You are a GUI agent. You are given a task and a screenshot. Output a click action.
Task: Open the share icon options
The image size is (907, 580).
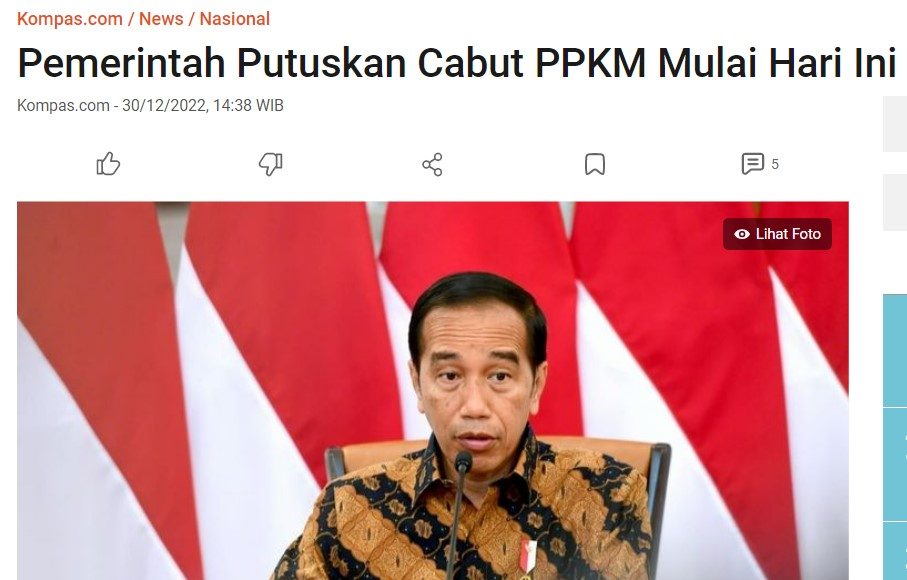[x=432, y=164]
